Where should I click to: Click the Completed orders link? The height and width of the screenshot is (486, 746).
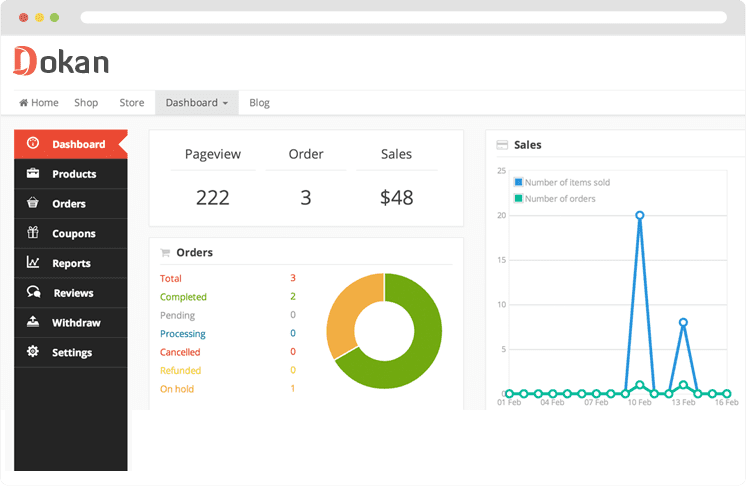[x=183, y=297]
